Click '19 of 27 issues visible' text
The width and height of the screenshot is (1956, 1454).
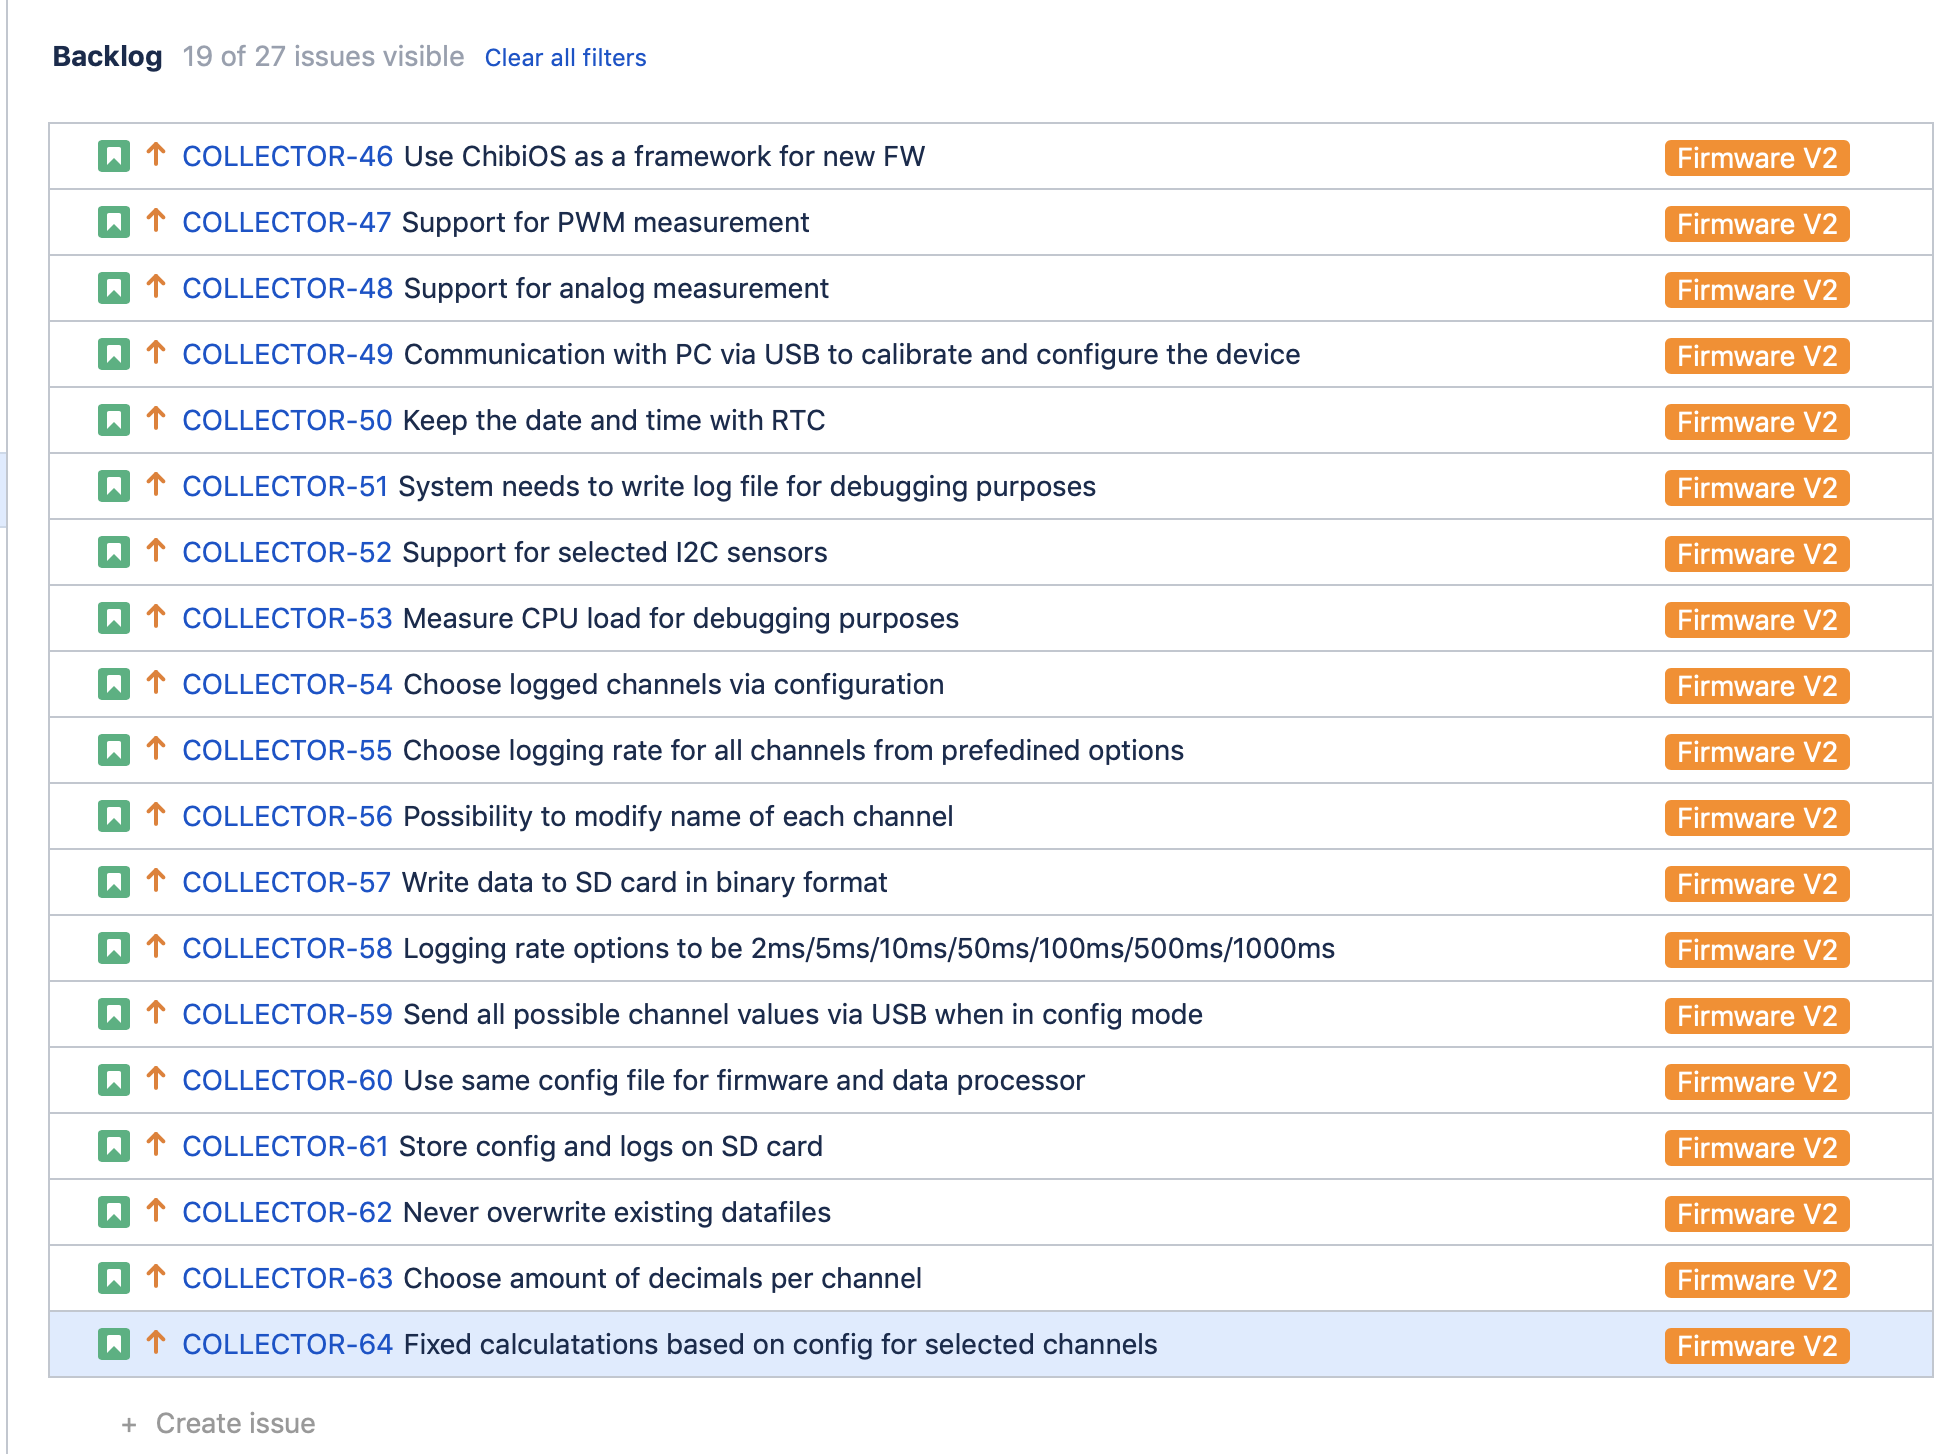pyautogui.click(x=323, y=57)
